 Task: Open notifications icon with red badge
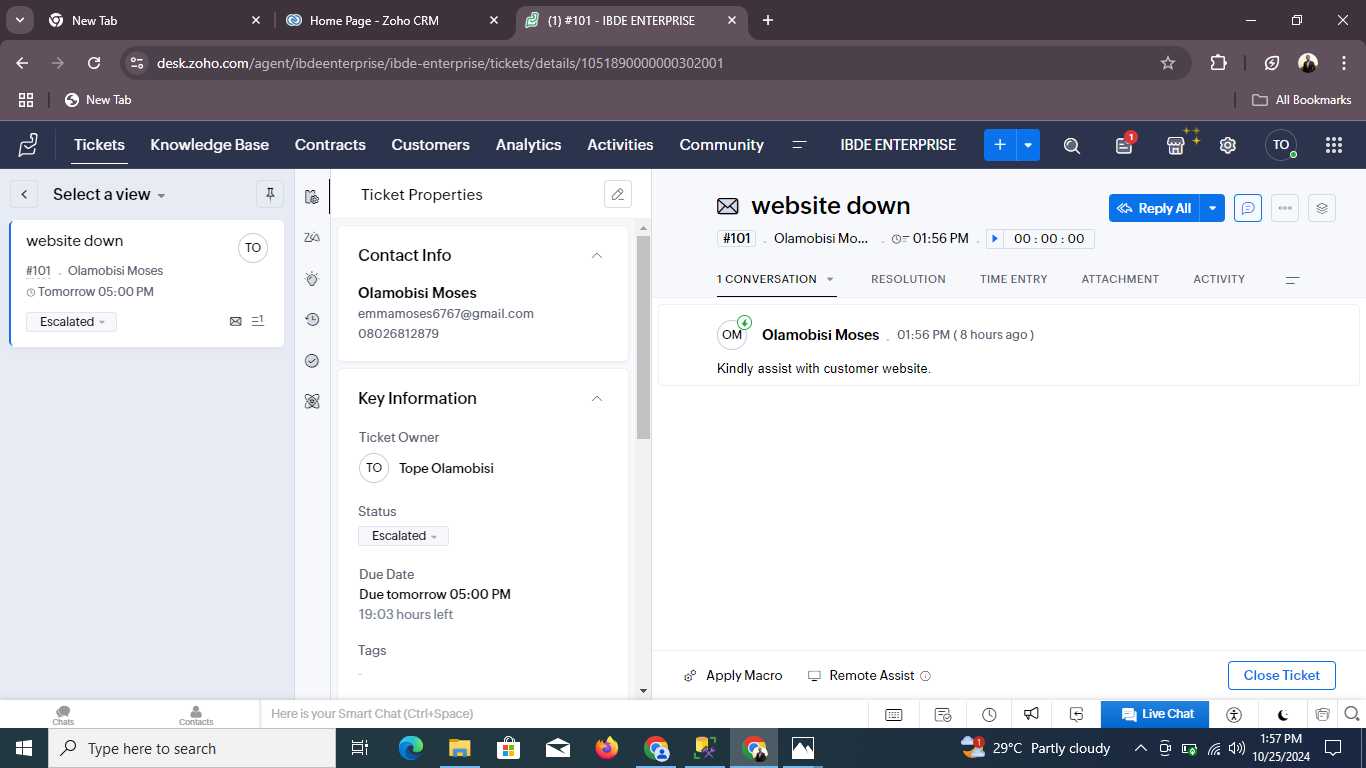point(1125,145)
